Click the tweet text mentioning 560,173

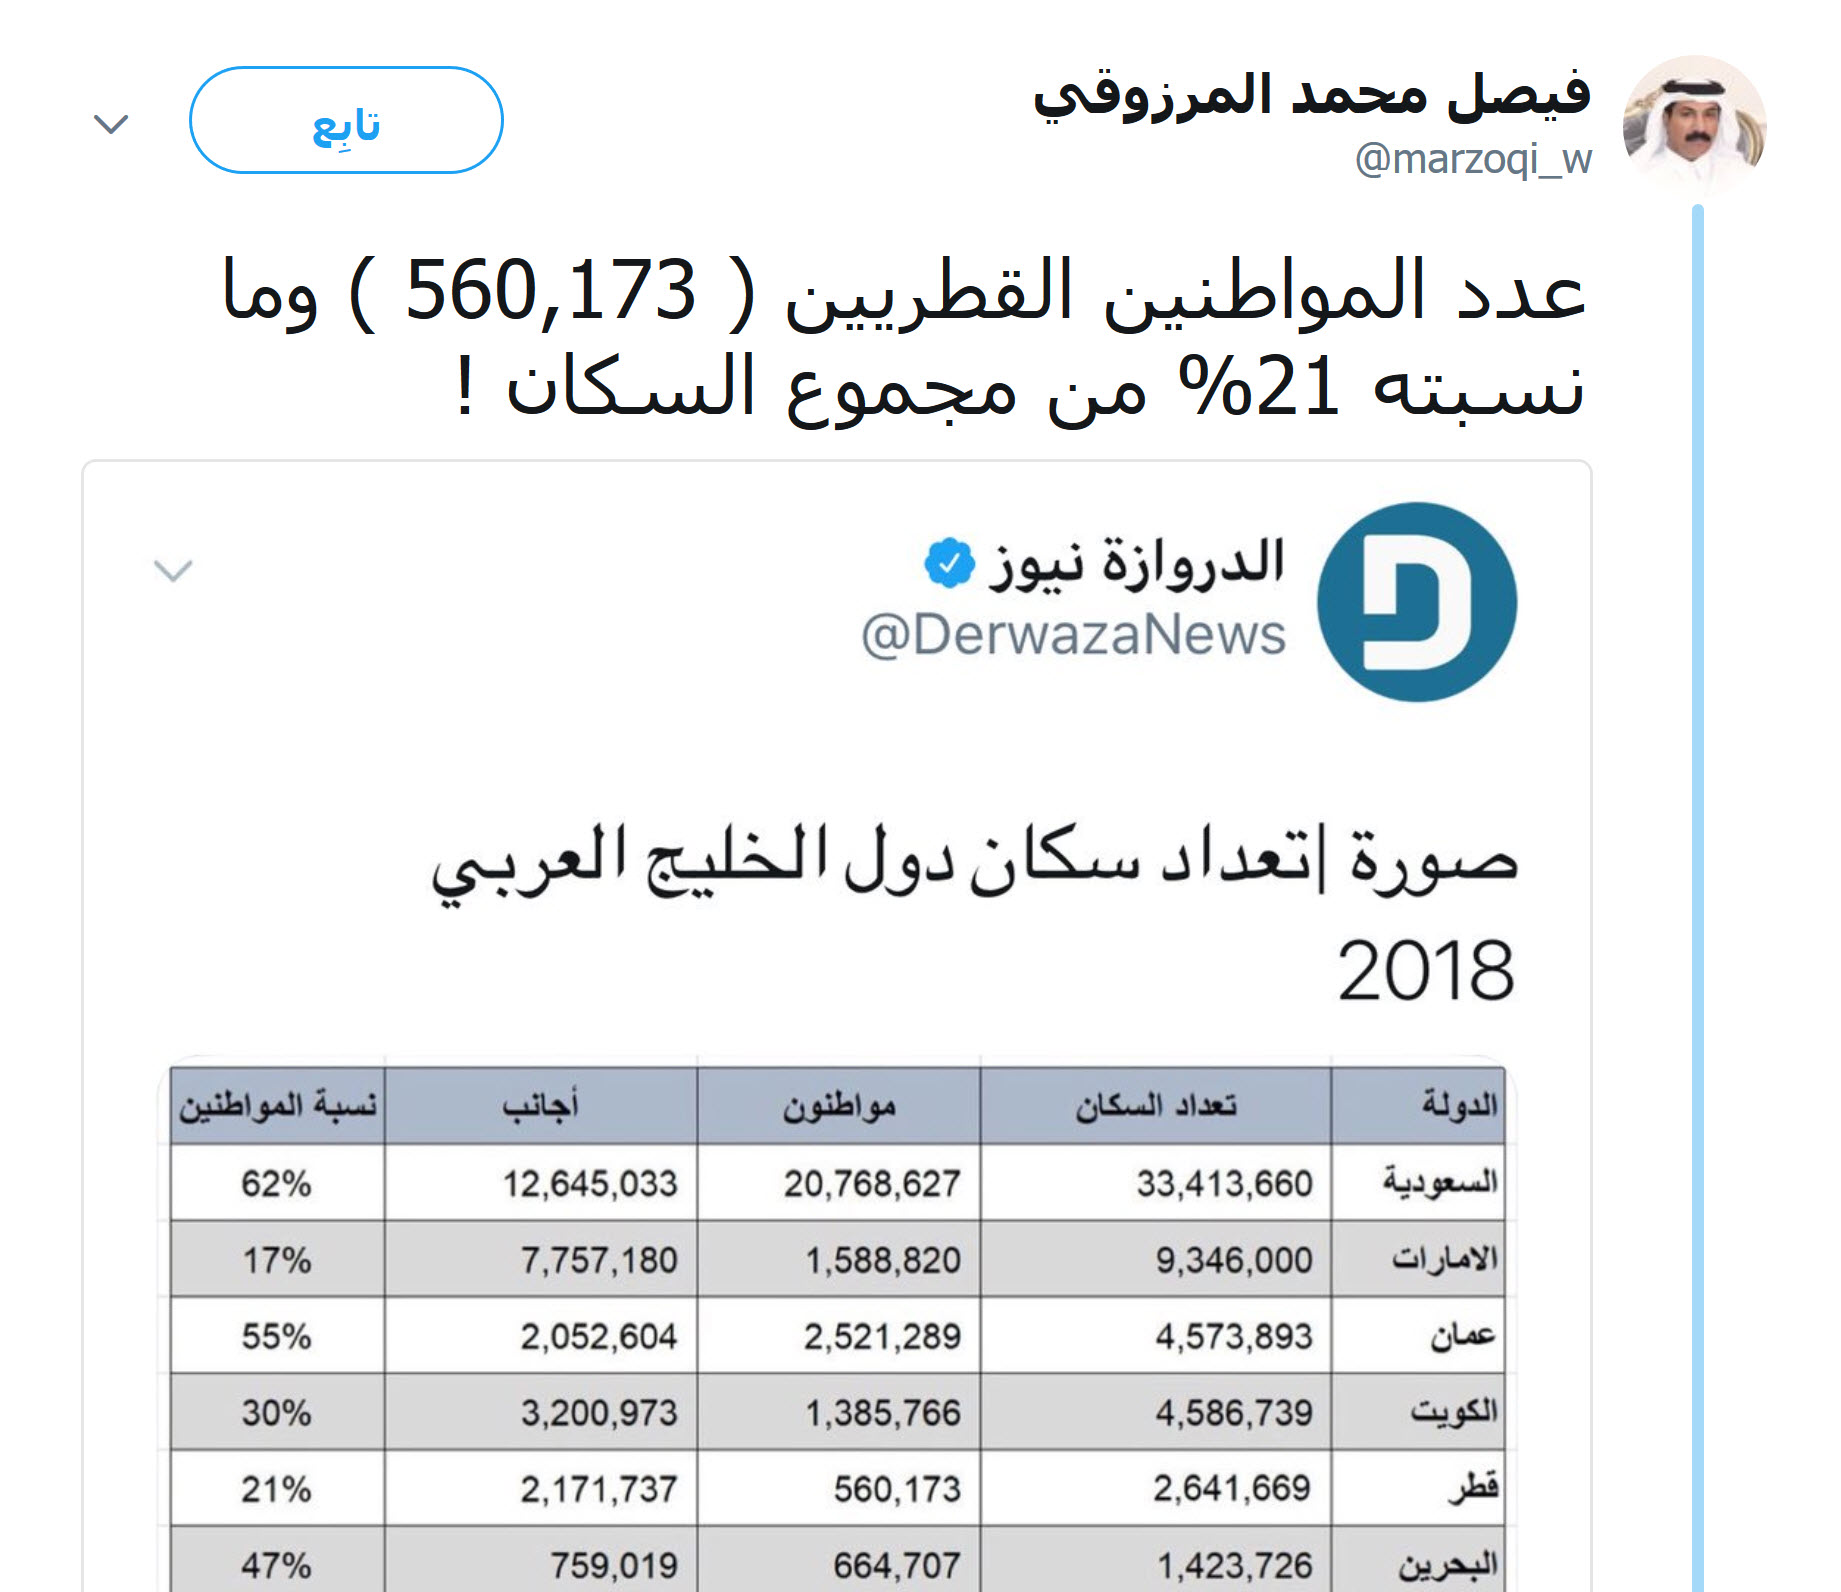[x=903, y=336]
